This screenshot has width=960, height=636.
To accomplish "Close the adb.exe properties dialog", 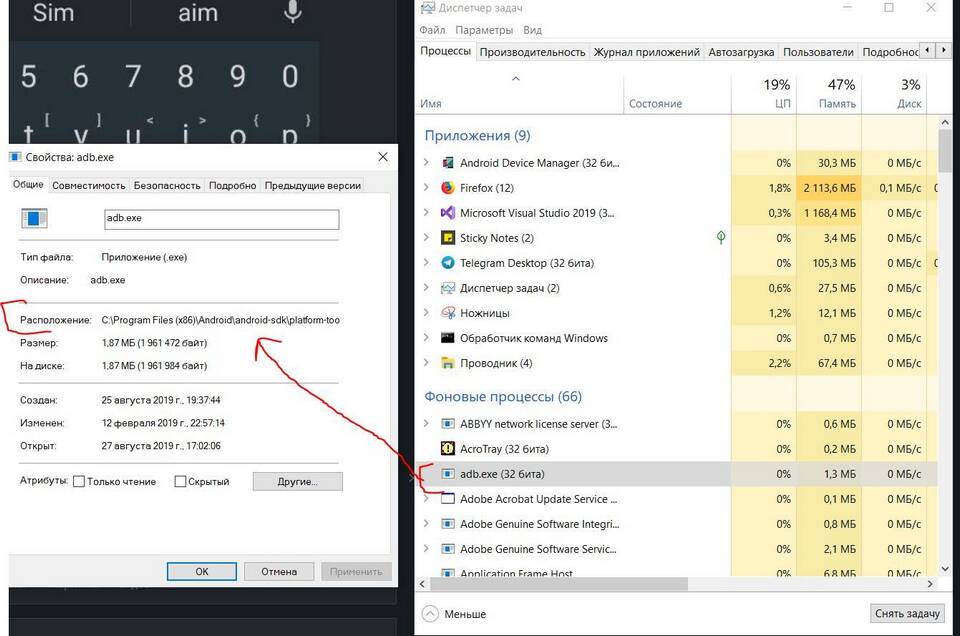I will (x=383, y=157).
